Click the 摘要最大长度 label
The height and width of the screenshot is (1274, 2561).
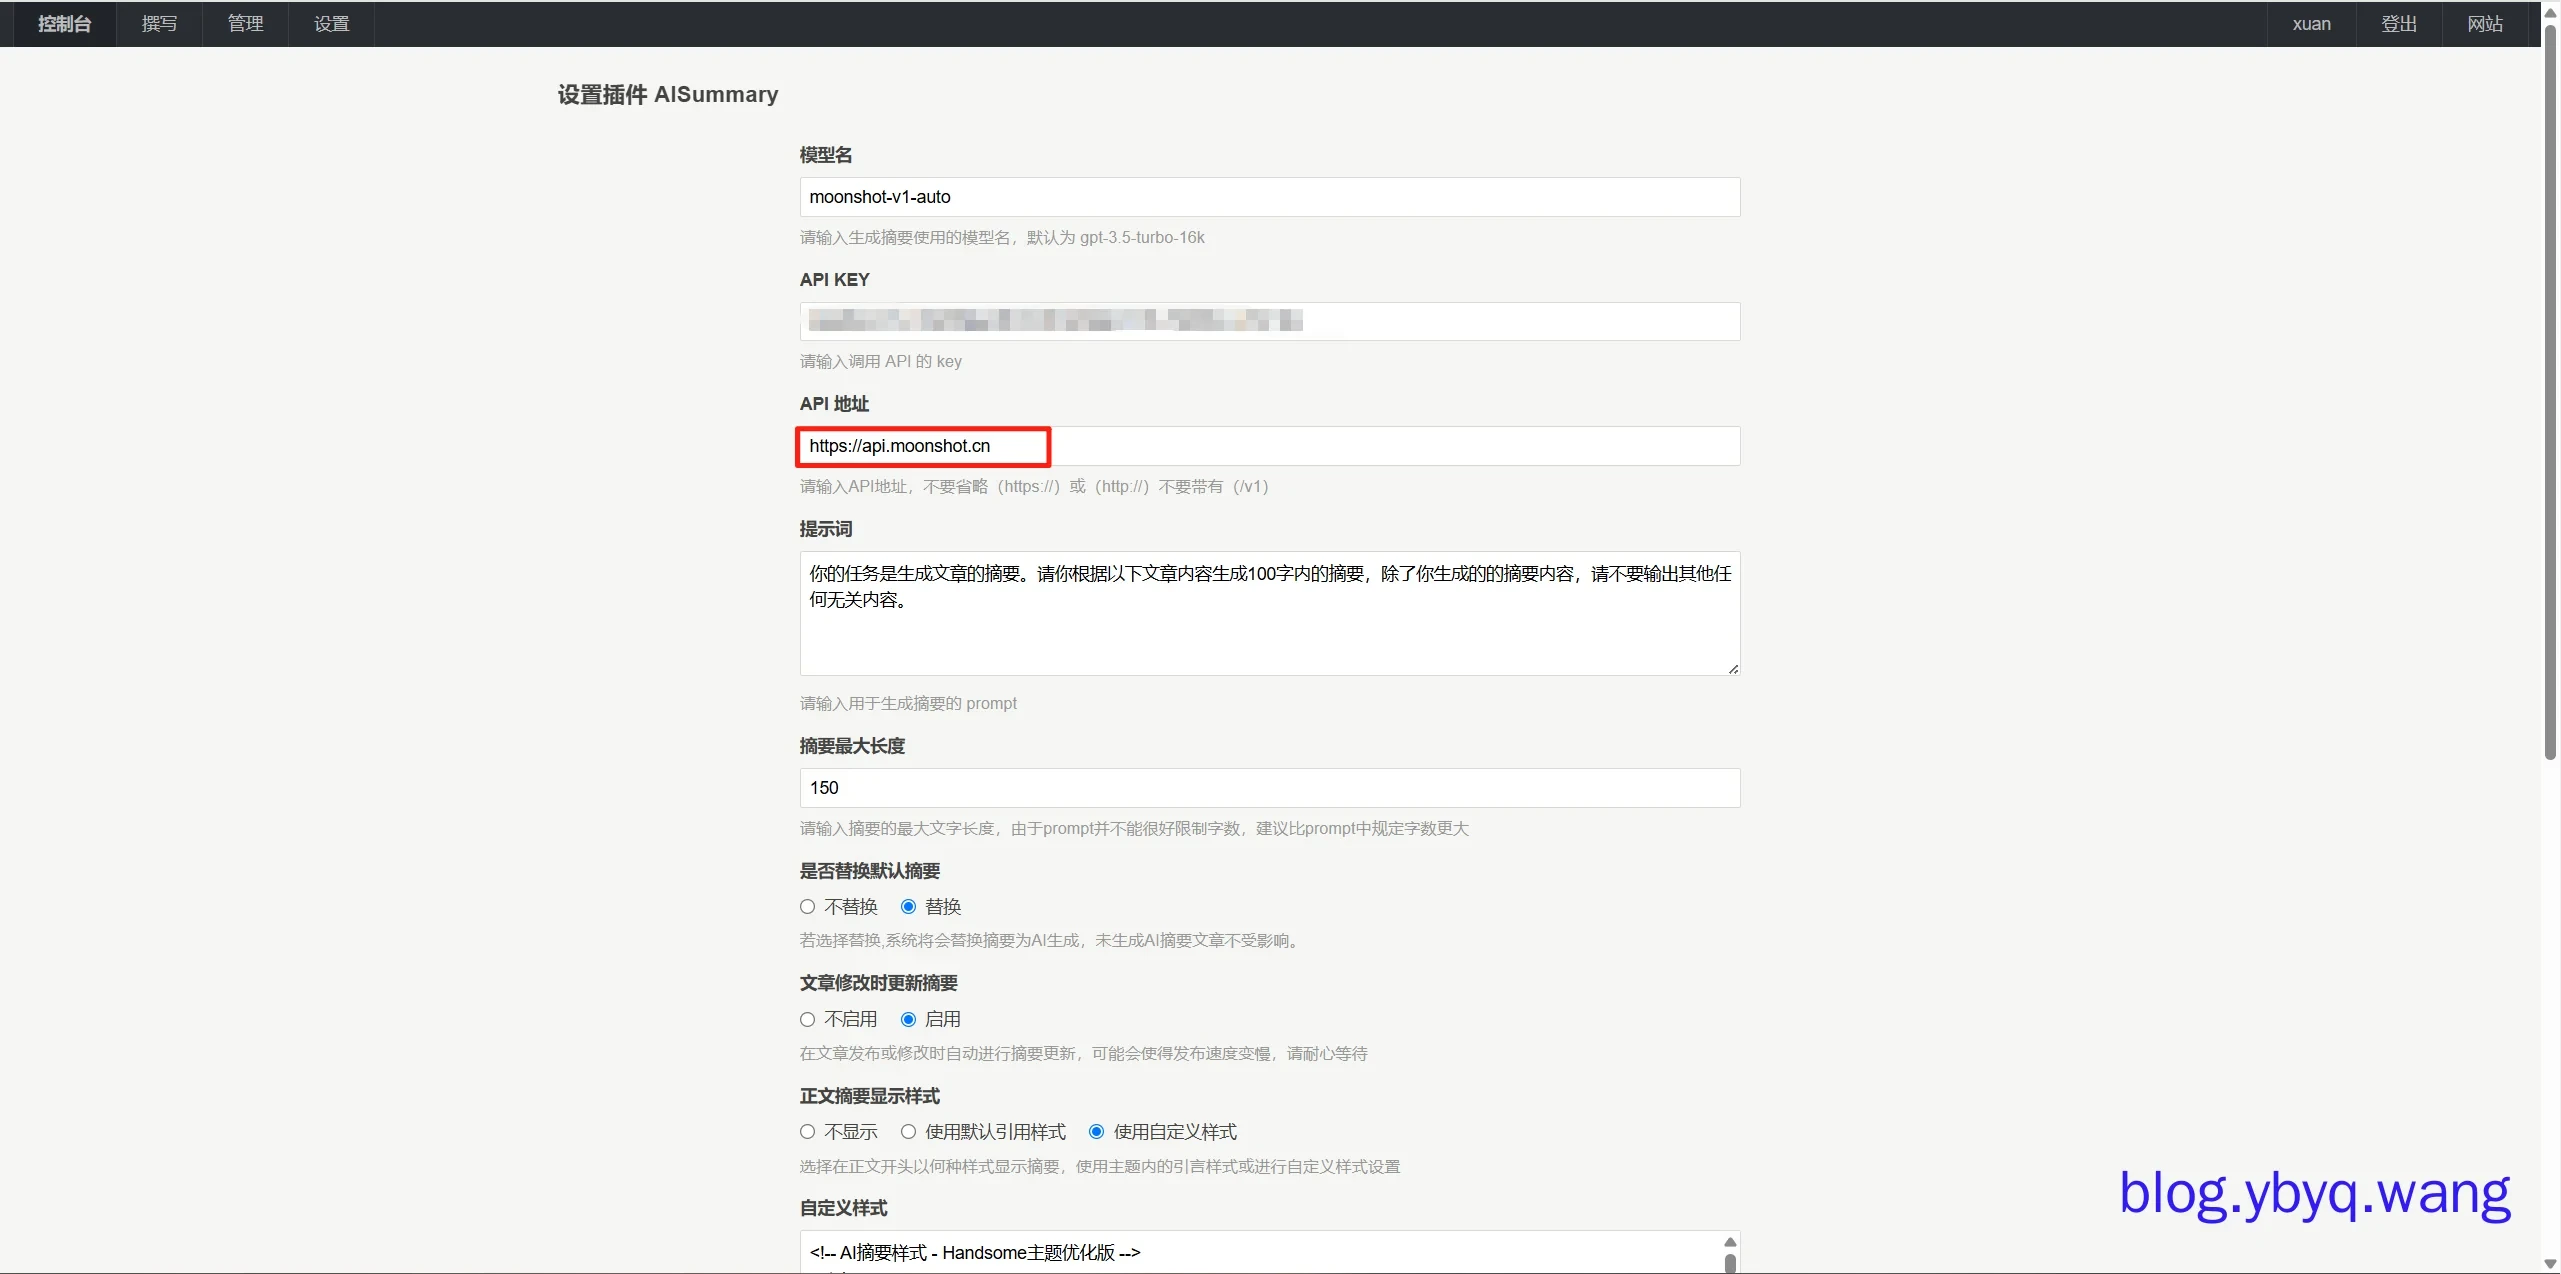(x=853, y=746)
